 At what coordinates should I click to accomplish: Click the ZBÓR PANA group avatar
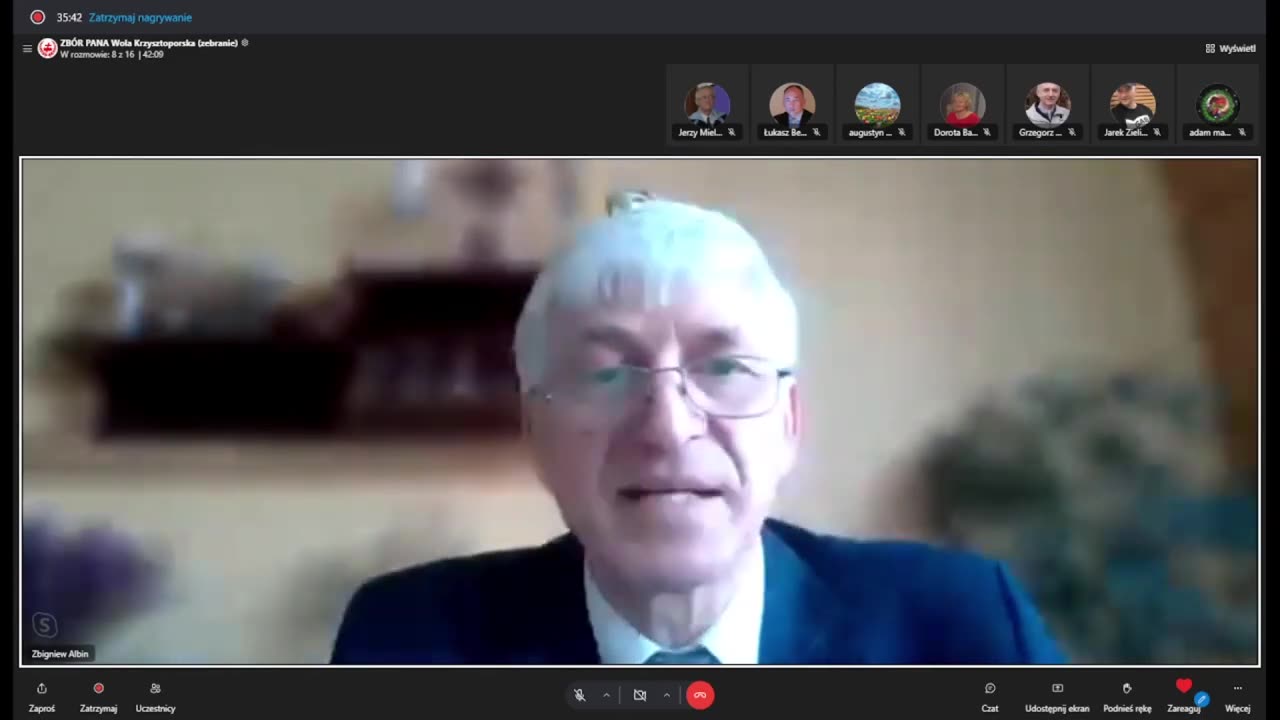point(47,48)
